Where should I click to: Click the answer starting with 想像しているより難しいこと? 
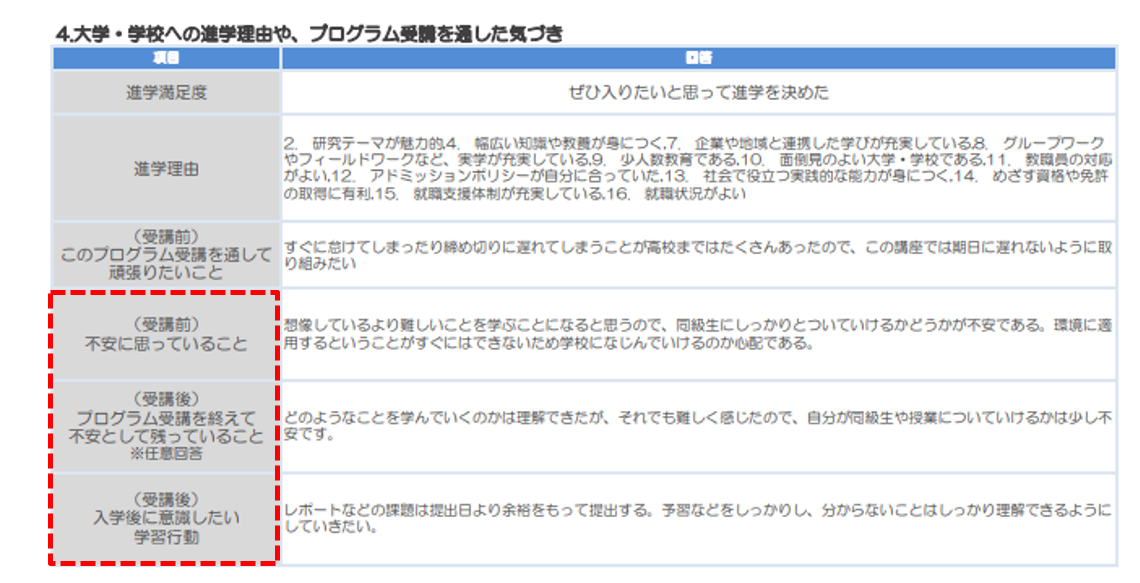point(698,335)
